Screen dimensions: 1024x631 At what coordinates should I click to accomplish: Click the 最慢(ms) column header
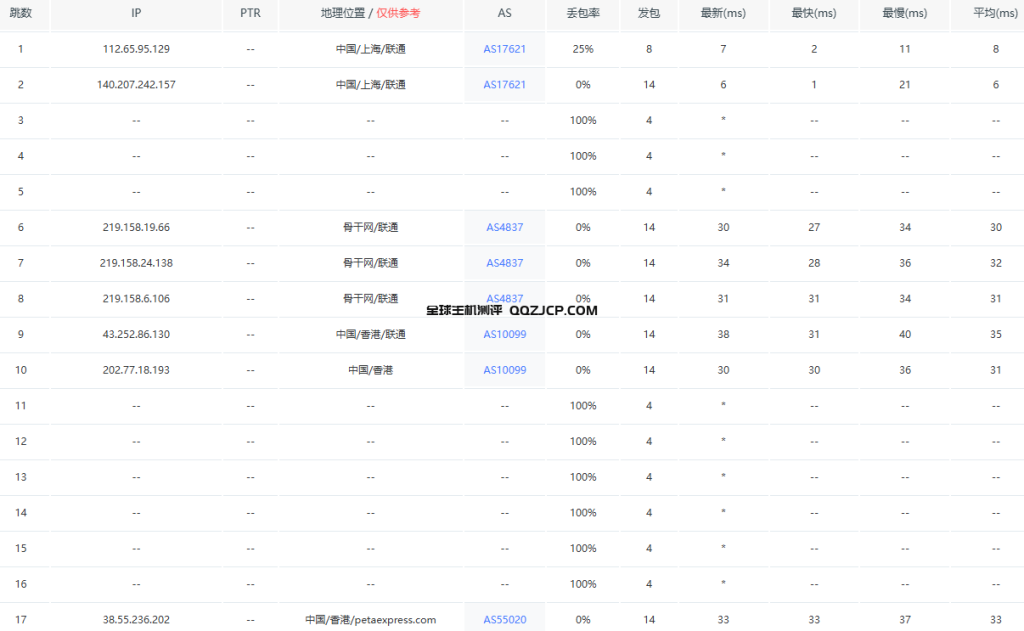[904, 13]
